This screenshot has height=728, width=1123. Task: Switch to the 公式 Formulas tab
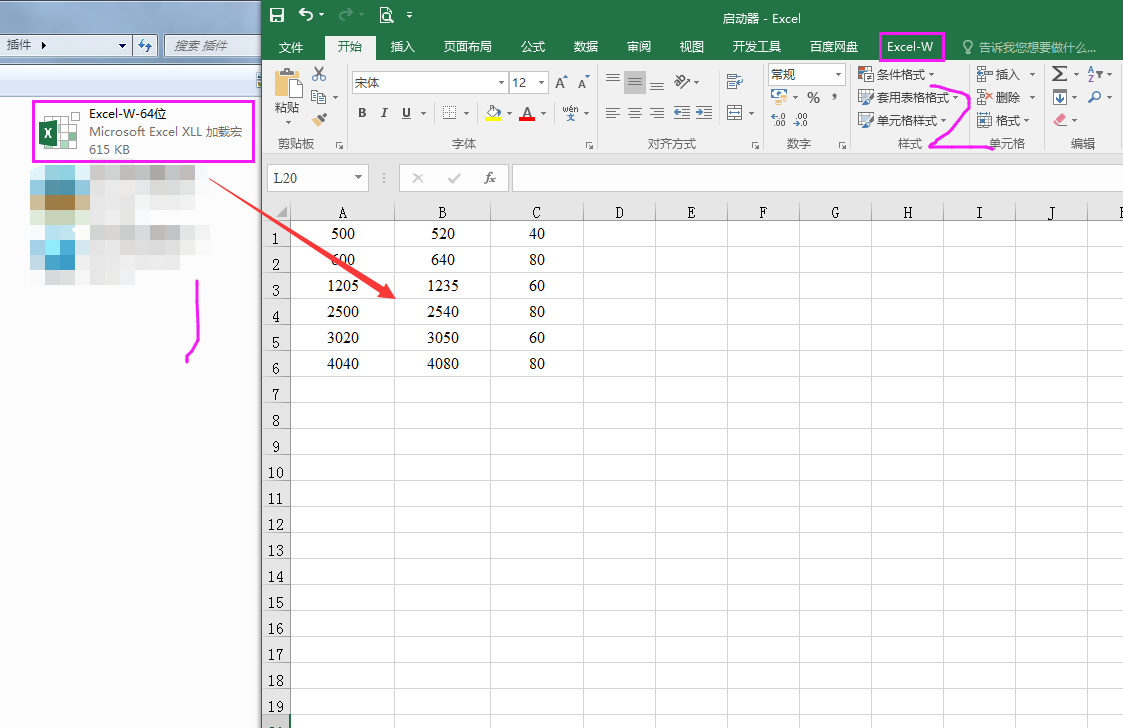click(x=533, y=47)
